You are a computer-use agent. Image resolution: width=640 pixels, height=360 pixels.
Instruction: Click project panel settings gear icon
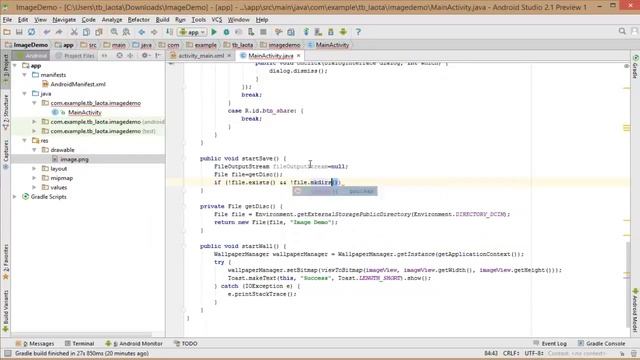[x=144, y=56]
